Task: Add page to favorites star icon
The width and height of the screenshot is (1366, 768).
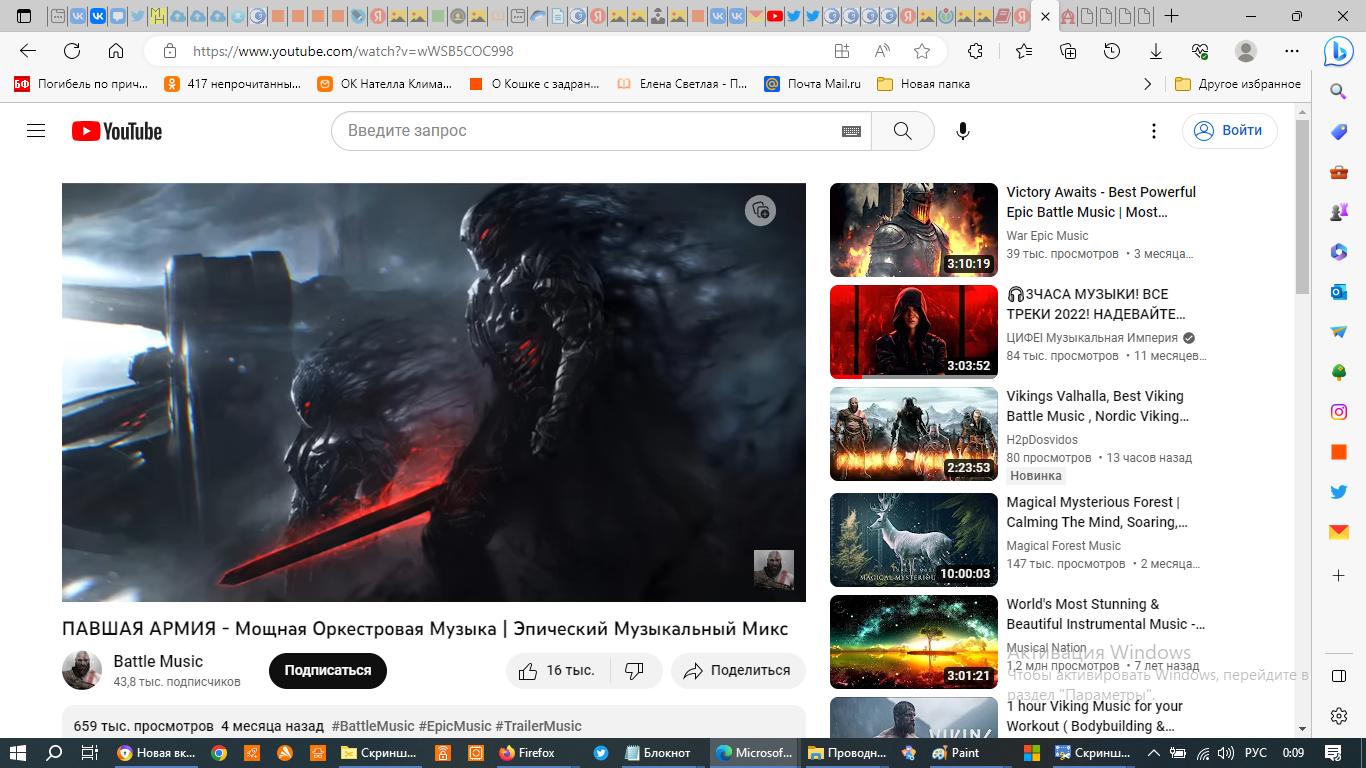Action: coord(922,51)
